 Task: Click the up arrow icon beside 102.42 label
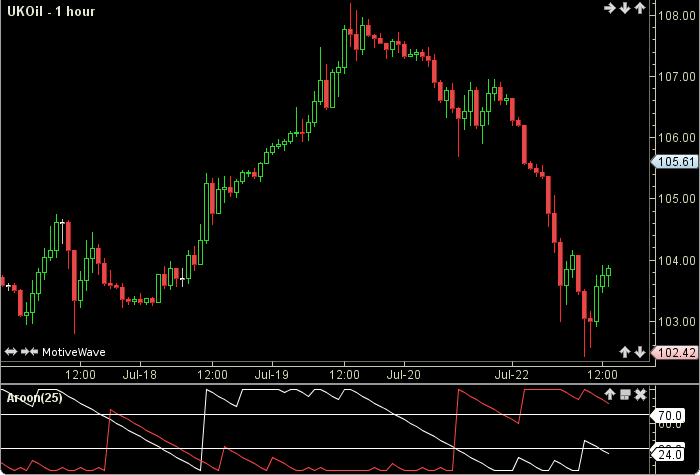click(625, 352)
